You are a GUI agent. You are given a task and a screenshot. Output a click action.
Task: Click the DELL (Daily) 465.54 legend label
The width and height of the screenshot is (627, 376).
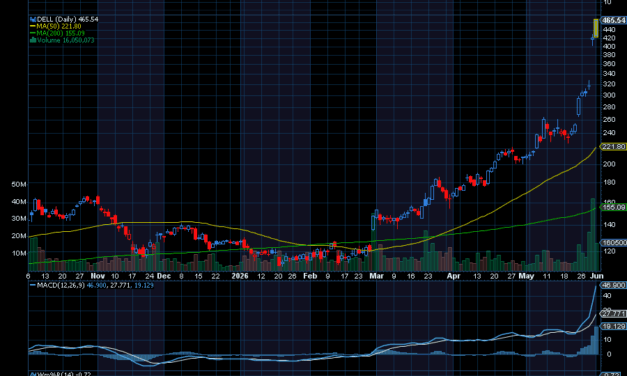(67, 19)
